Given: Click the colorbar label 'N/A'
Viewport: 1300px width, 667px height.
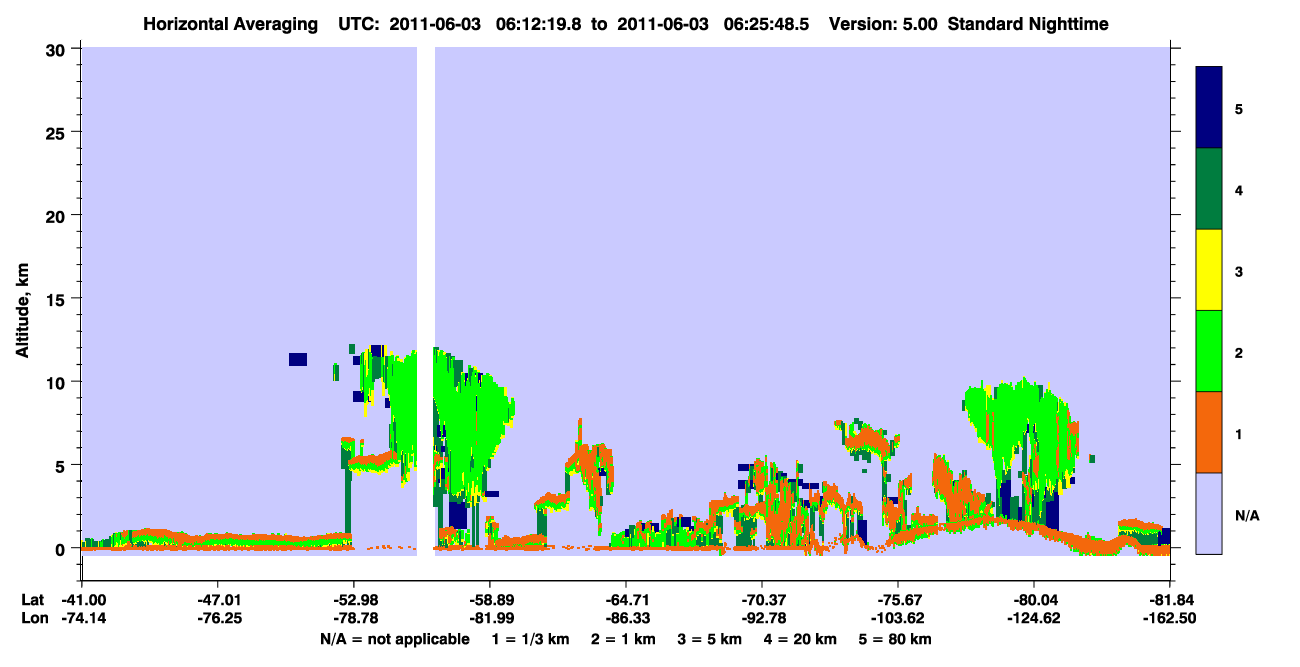Looking at the screenshot, I should click(1247, 516).
